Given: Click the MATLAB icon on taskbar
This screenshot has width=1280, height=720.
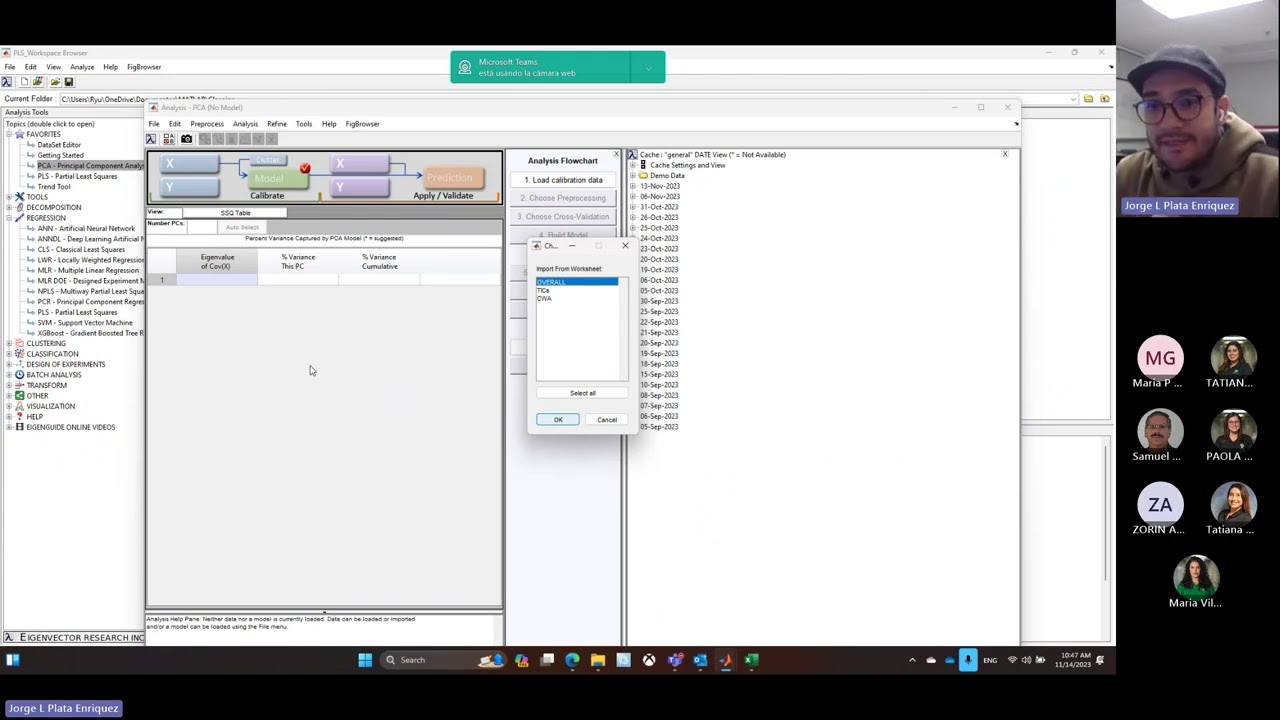Looking at the screenshot, I should (x=726, y=660).
